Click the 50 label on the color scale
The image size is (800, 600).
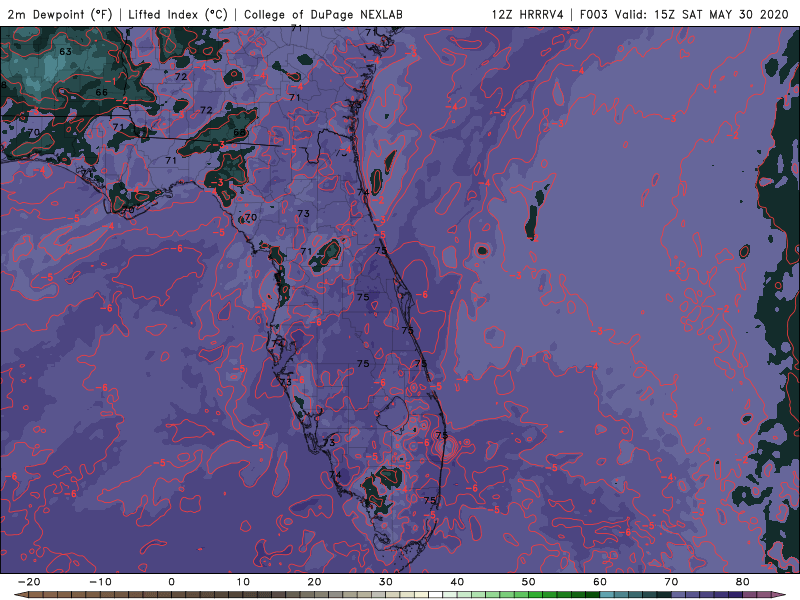pos(529,582)
